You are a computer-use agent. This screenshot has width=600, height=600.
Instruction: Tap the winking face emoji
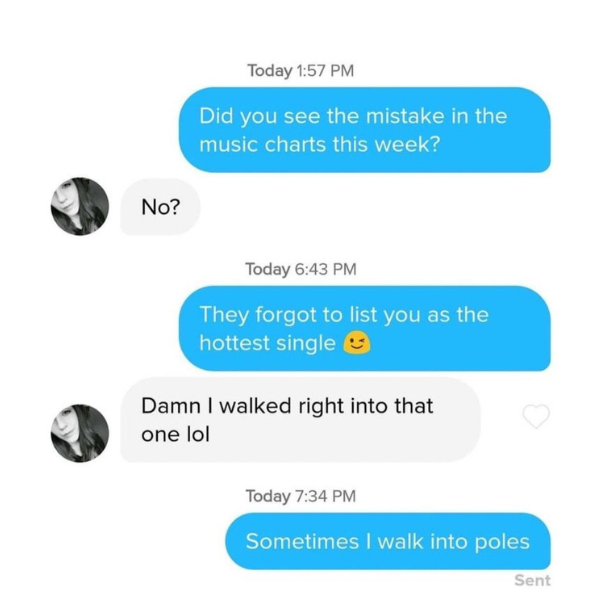pyautogui.click(x=356, y=343)
